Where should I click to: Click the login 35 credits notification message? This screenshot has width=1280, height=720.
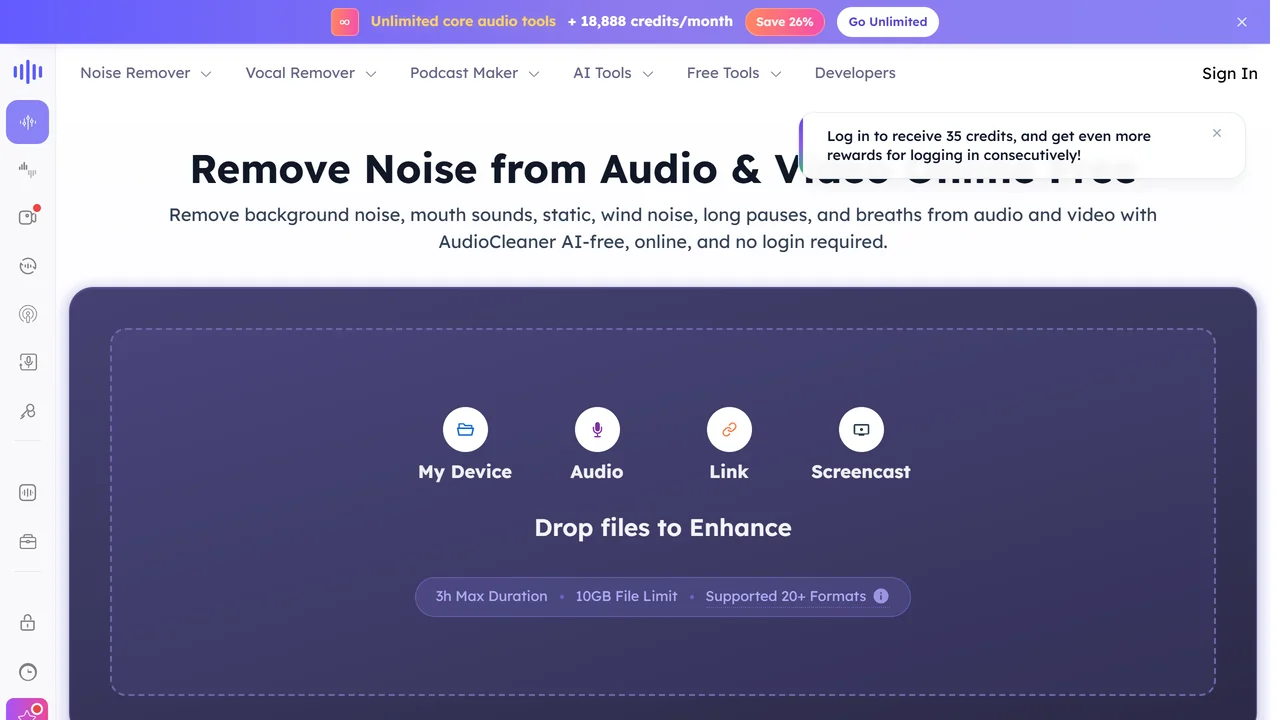989,146
